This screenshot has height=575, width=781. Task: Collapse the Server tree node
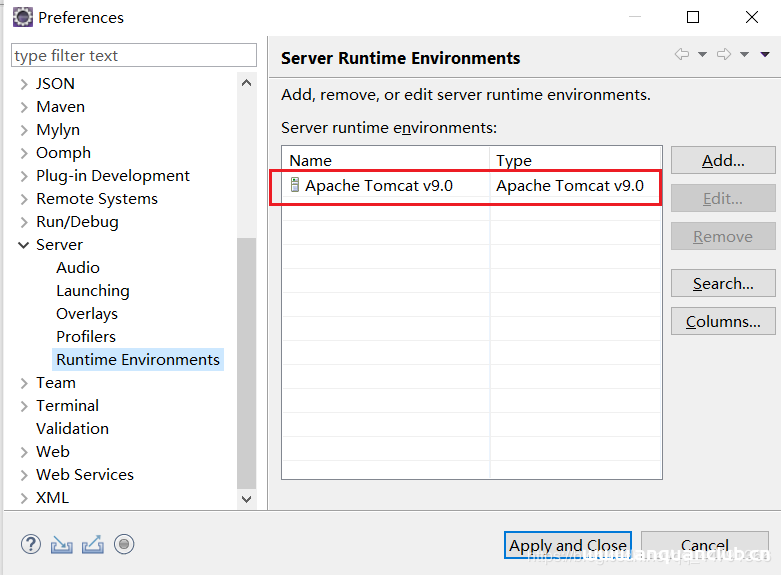coord(24,245)
